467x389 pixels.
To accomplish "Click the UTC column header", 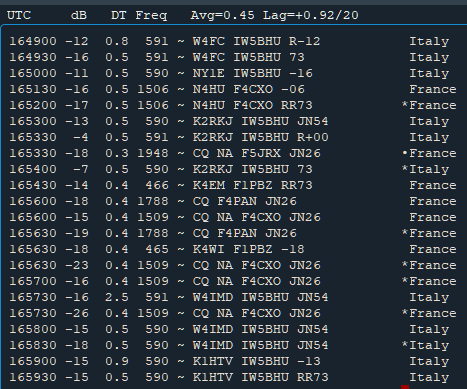I will click(x=19, y=15).
